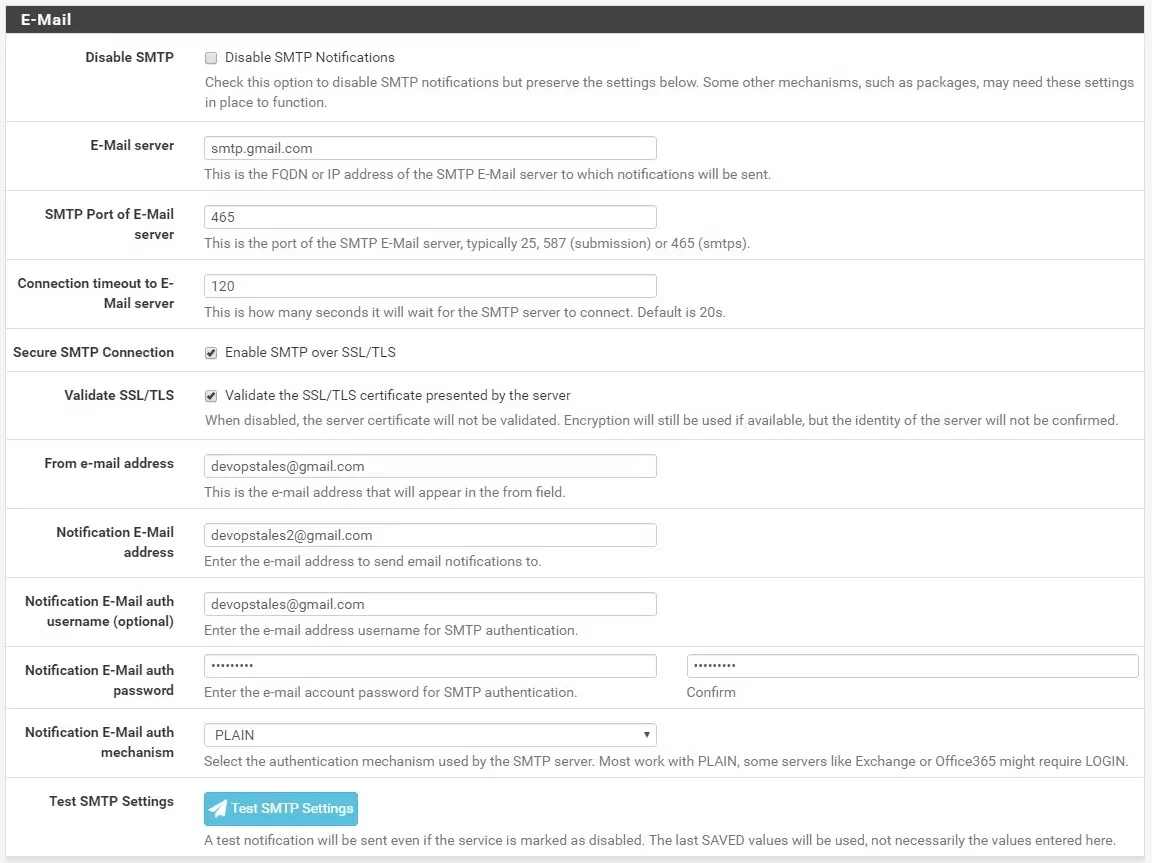Click the arrow of the auth mechanism dropdown
Viewport: 1152px width, 863px height.
[647, 735]
